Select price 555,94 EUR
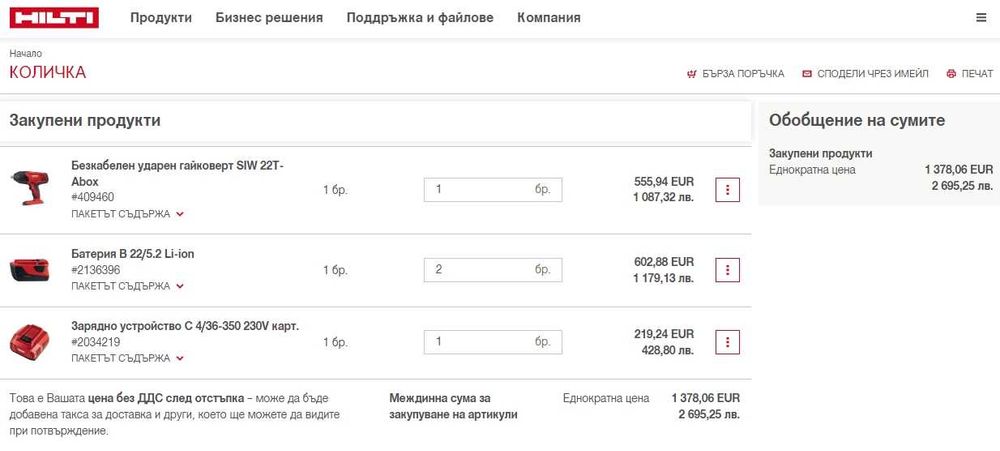Screen dimensions: 1000x451 click(664, 182)
